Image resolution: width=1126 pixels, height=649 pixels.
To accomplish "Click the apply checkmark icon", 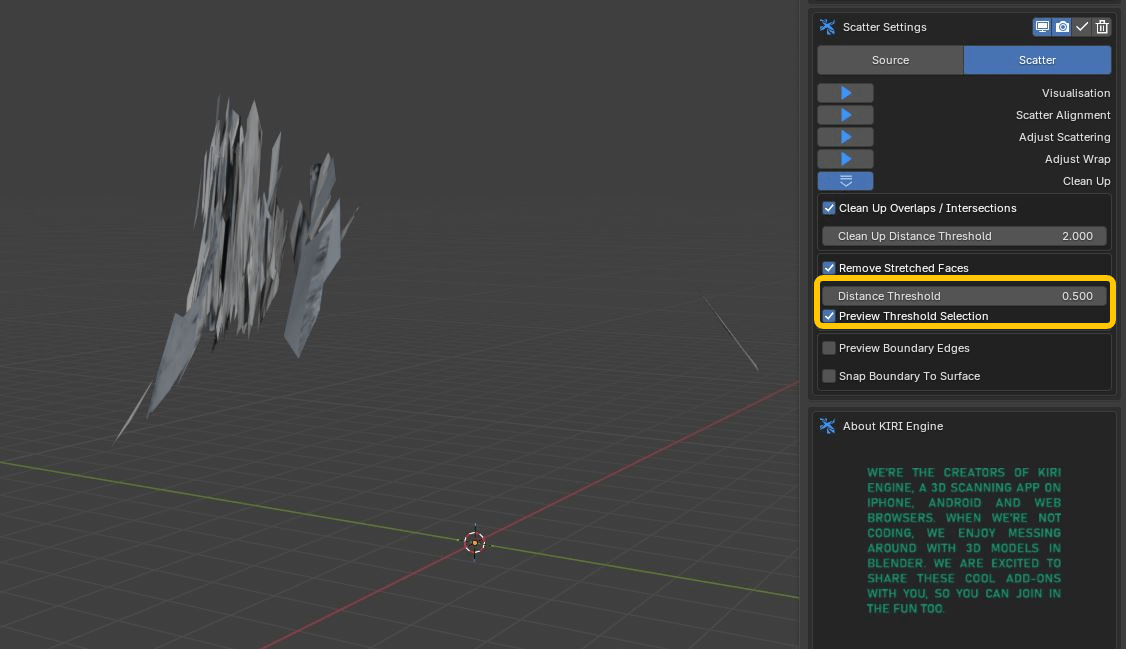I will 1082,27.
